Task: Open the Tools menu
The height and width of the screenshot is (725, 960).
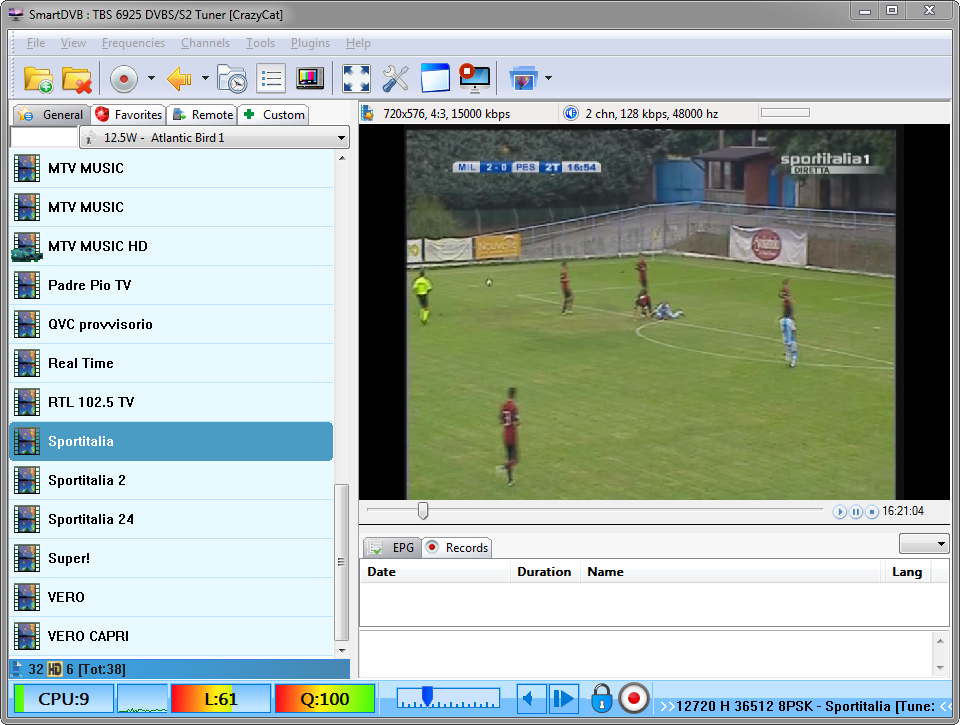Action: click(x=260, y=43)
